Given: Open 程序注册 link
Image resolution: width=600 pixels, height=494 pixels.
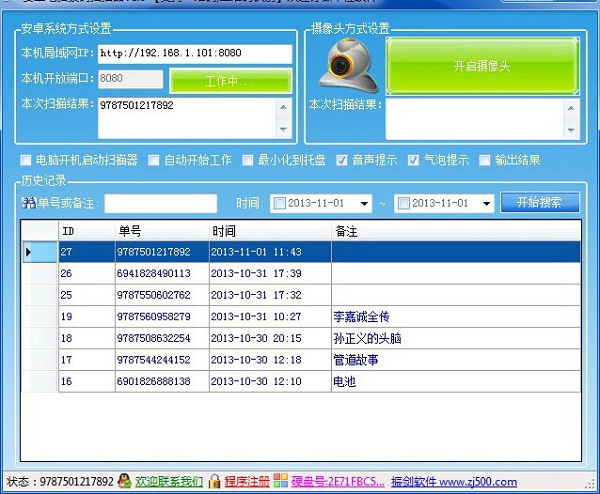Looking at the screenshot, I should [x=247, y=481].
